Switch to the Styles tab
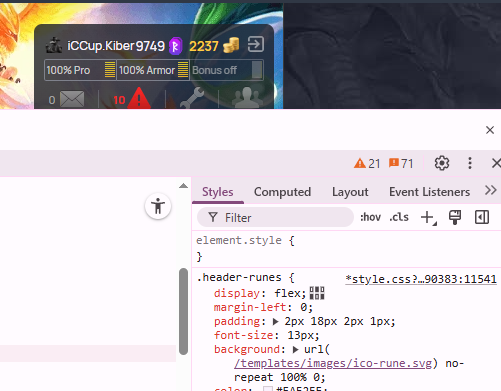 click(x=218, y=192)
